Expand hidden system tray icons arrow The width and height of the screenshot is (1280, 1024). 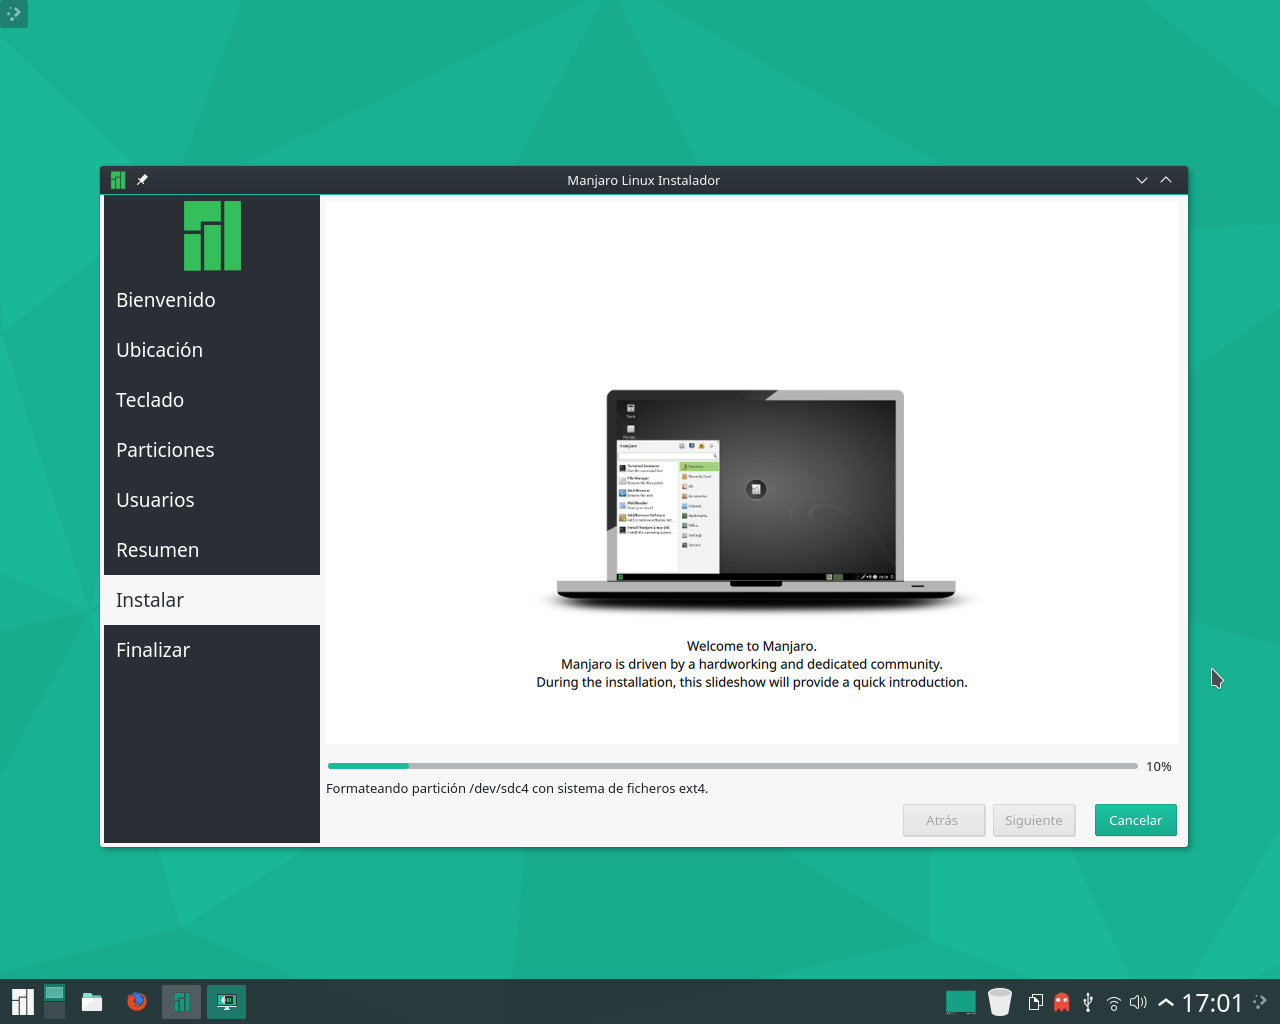[x=1166, y=1003]
